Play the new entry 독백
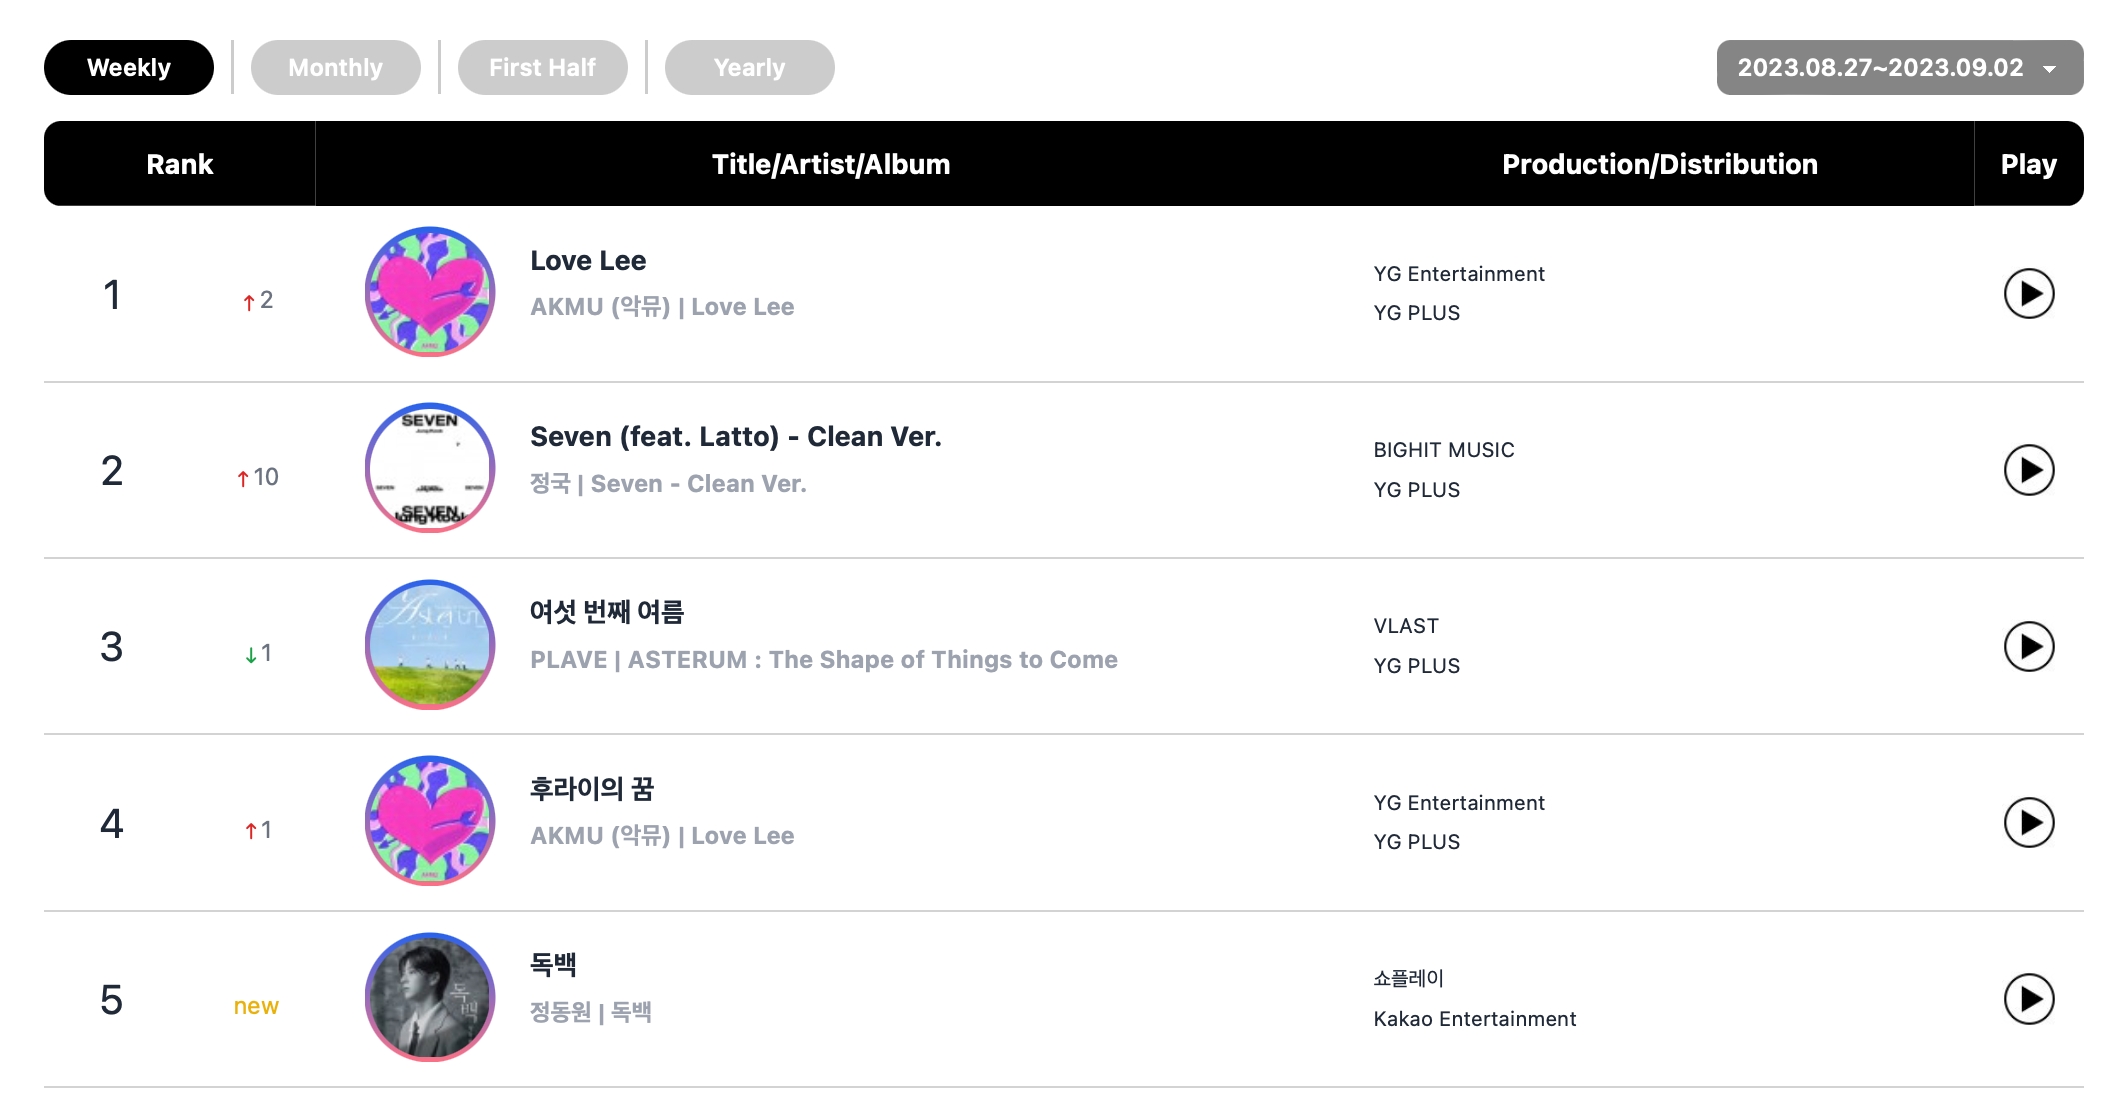The height and width of the screenshot is (1100, 2117). (x=2028, y=999)
